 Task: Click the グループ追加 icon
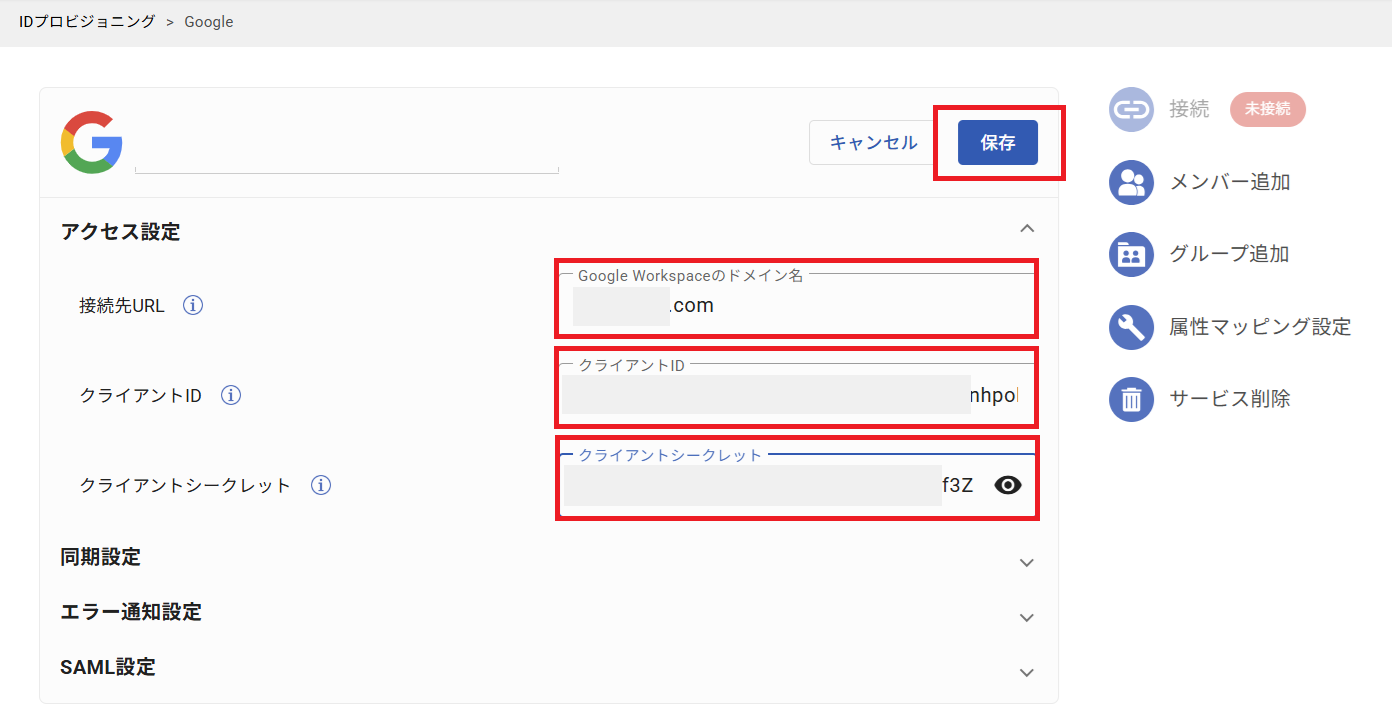(x=1131, y=254)
